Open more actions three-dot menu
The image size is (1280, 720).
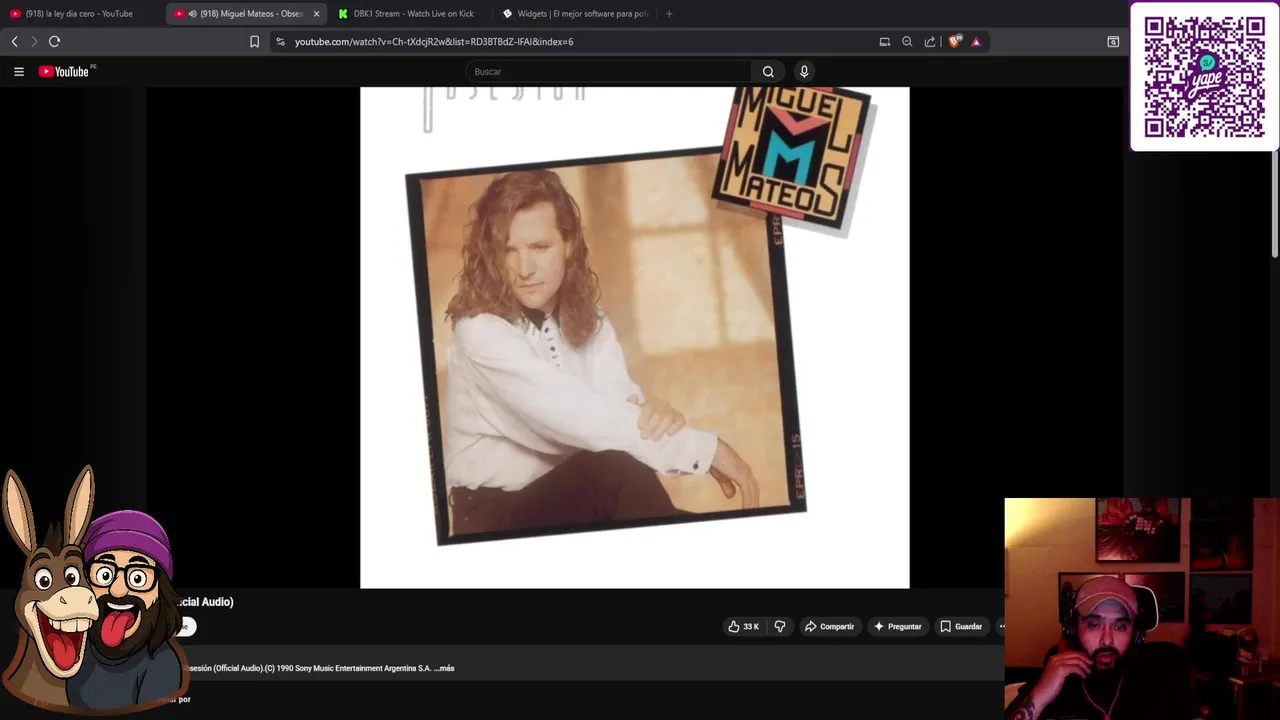point(1002,627)
